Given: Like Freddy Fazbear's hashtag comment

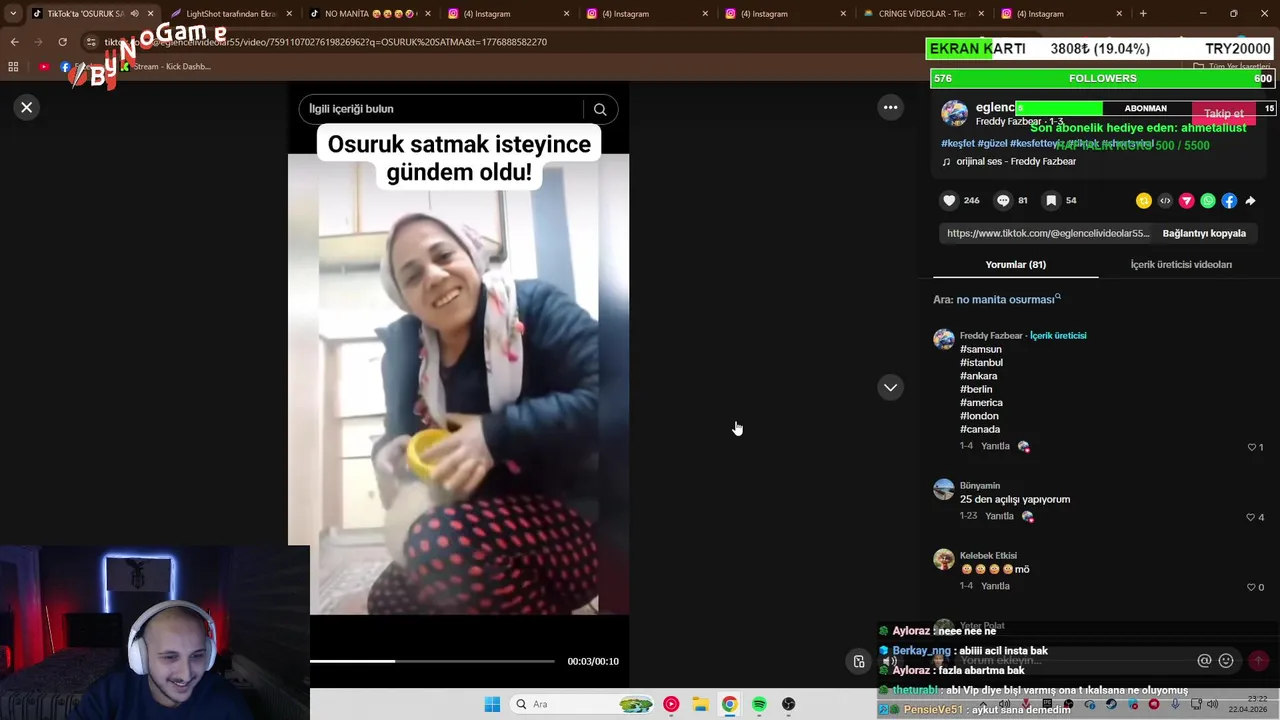Looking at the screenshot, I should pos(1251,447).
